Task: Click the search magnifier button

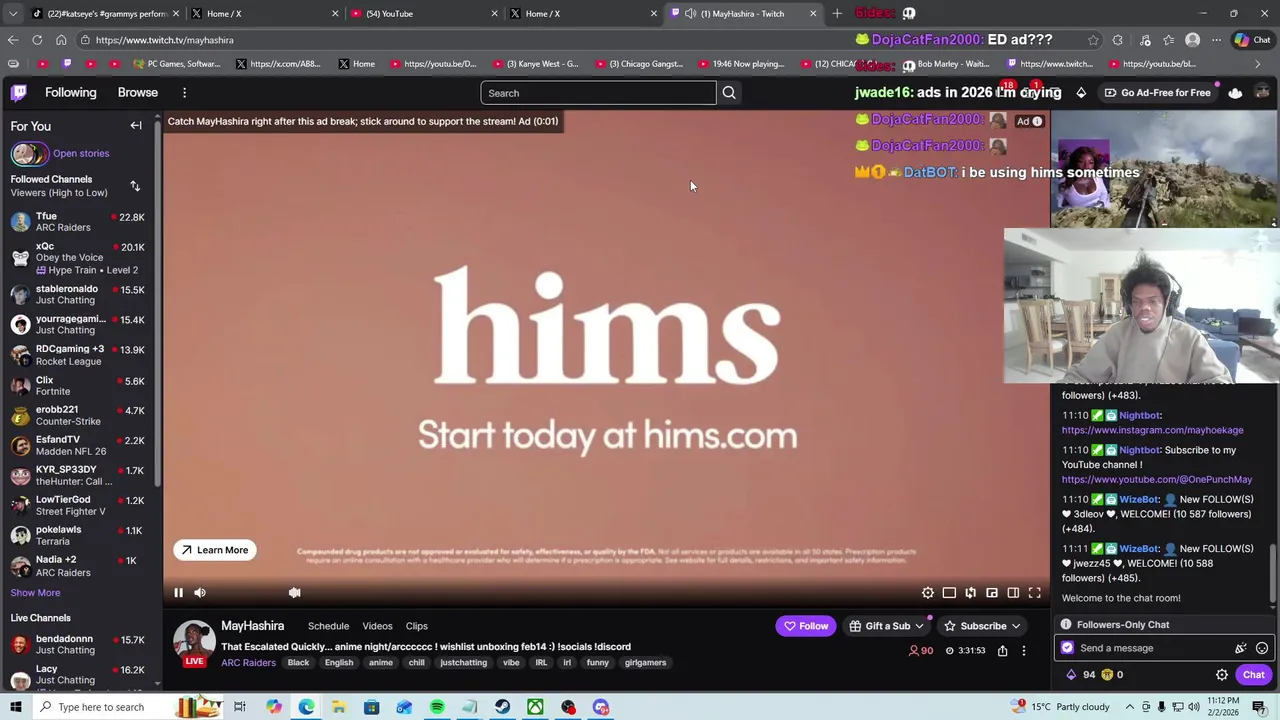Action: 729,93
